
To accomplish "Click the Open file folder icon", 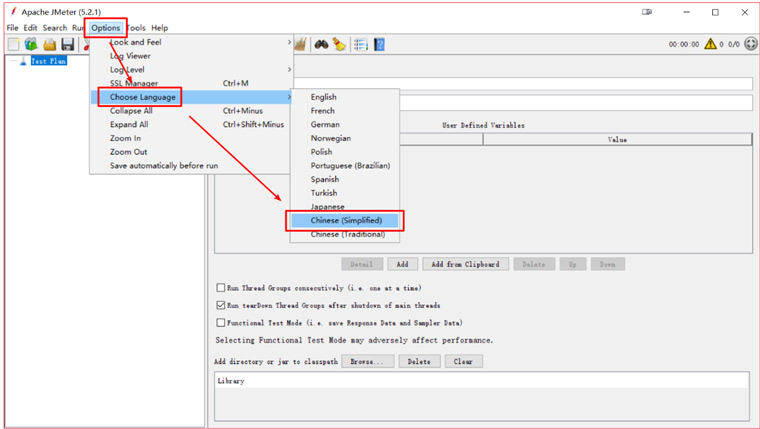I will coord(49,45).
